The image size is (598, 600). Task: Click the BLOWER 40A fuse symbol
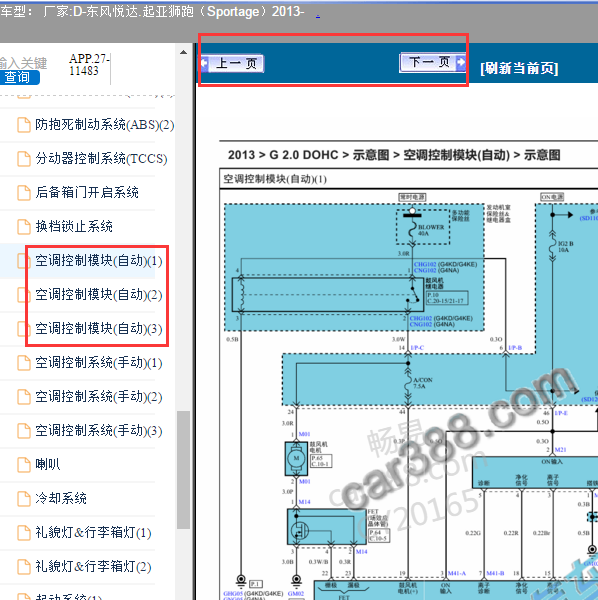tap(412, 229)
